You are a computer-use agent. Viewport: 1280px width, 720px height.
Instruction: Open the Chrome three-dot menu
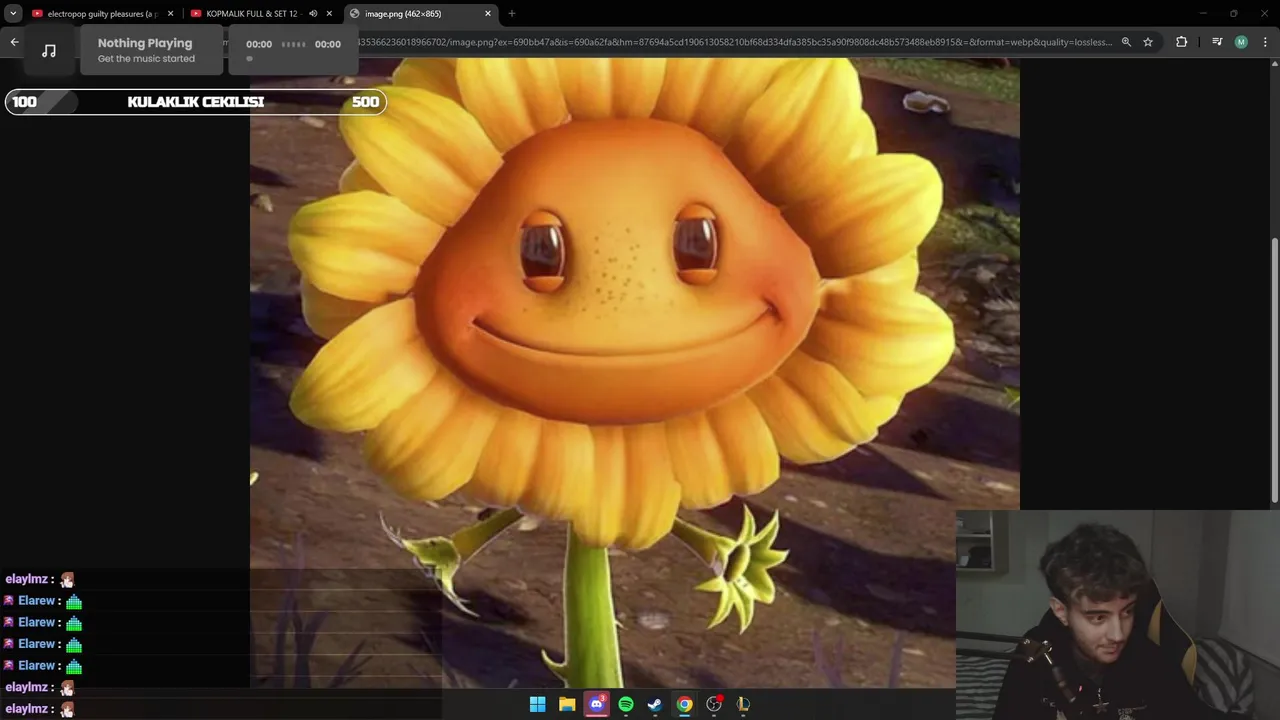[1265, 42]
